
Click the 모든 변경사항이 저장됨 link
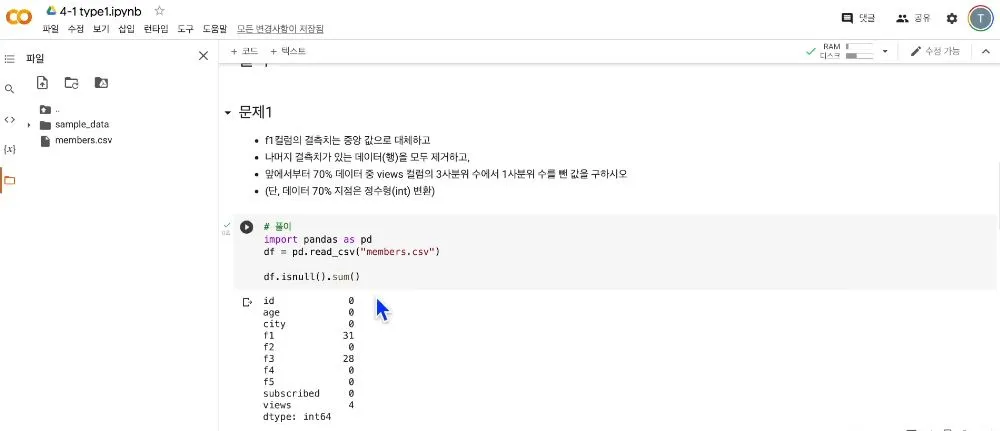pyautogui.click(x=280, y=29)
